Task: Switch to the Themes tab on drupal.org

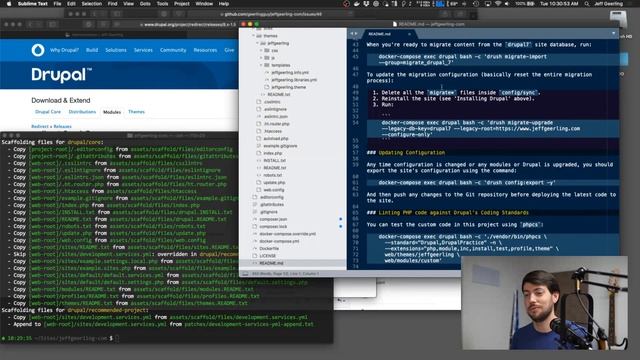Action: point(136,112)
